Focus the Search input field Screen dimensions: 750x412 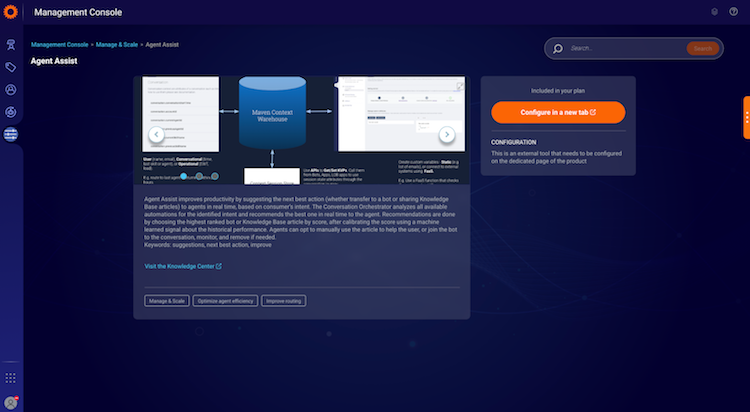tap(627, 48)
